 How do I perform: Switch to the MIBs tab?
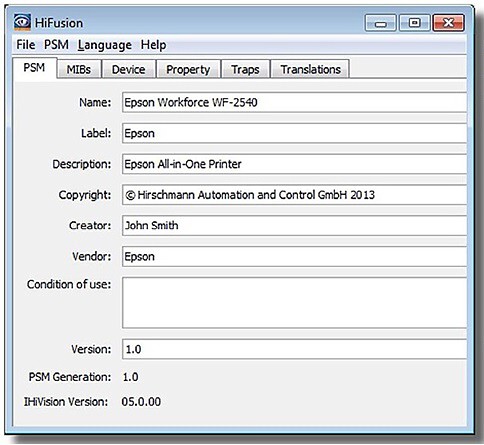pyautogui.click(x=79, y=69)
